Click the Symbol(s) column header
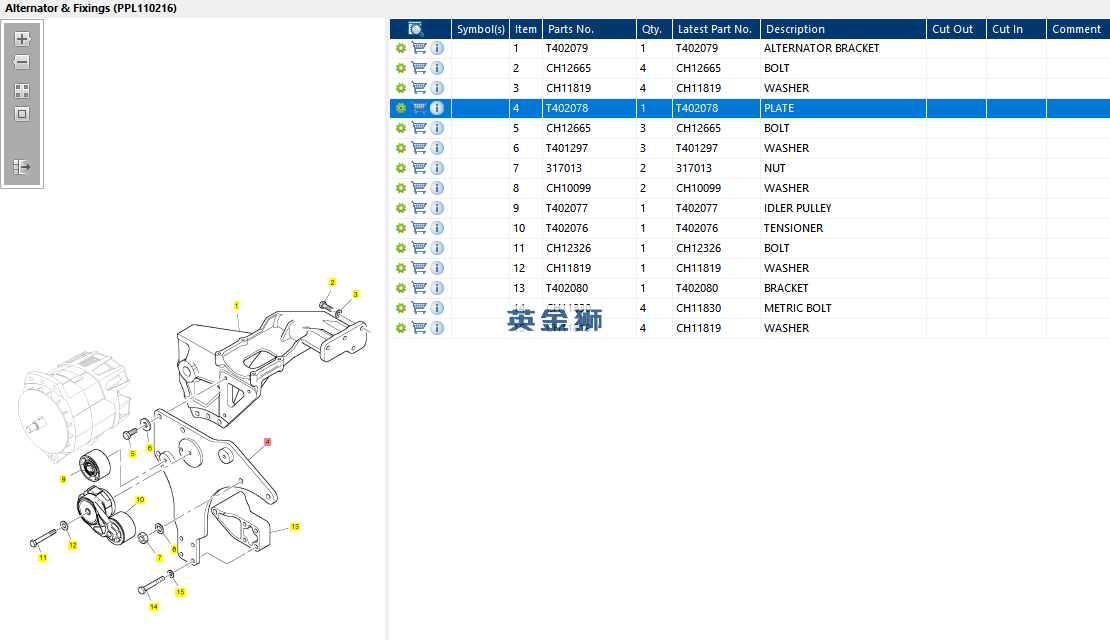 [481, 29]
